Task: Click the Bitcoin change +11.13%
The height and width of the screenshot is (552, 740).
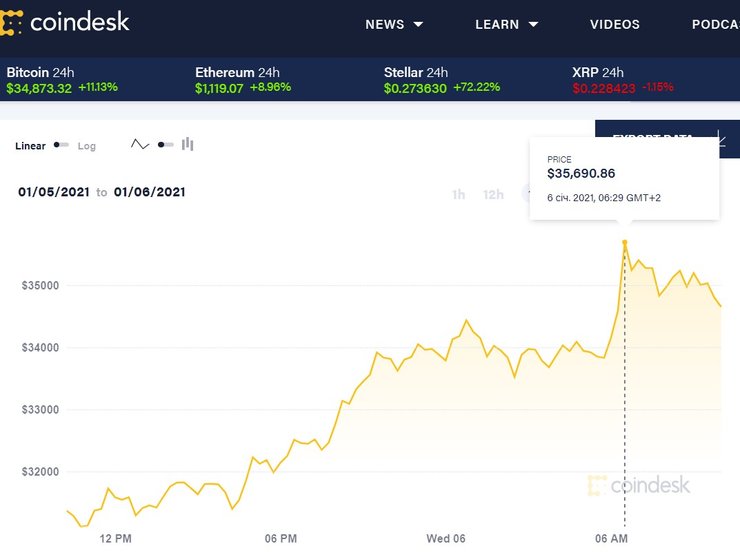Action: (98, 87)
